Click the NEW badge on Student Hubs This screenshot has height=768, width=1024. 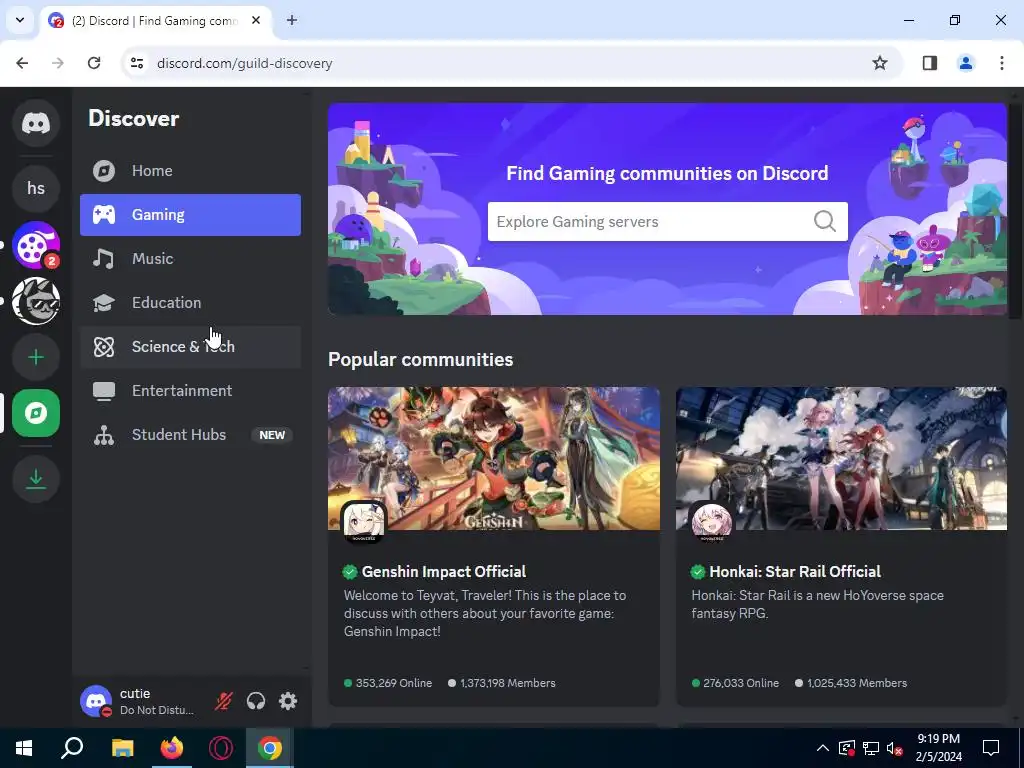[x=272, y=435]
